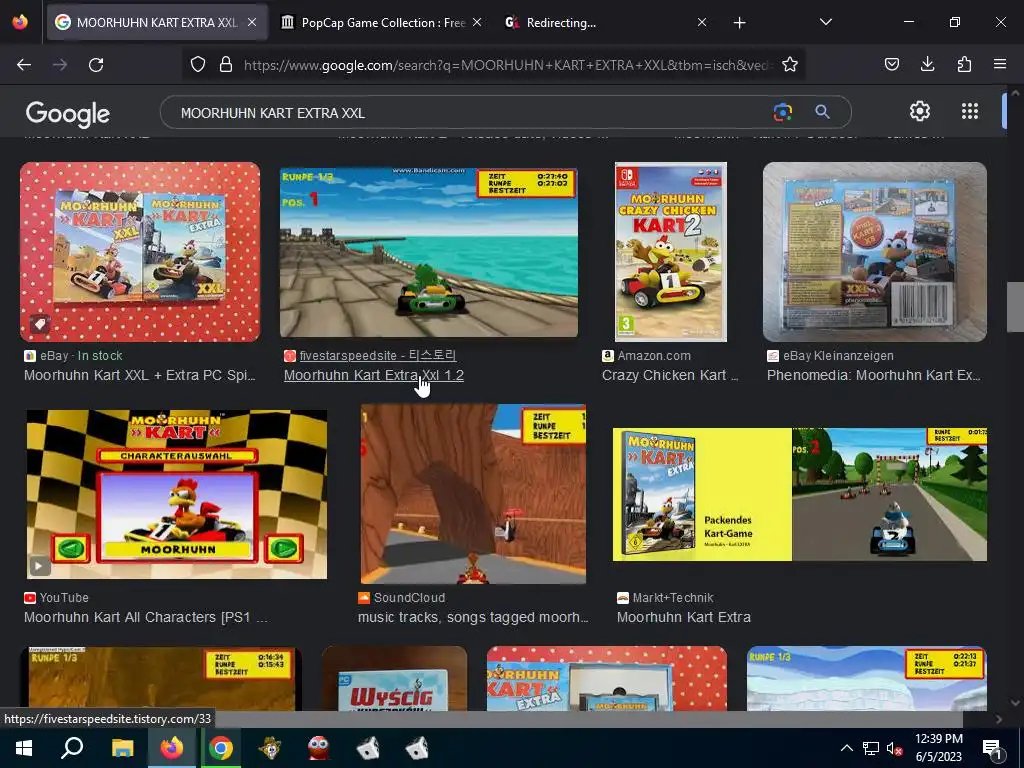
Task: Open the red ball character taskbar app
Action: [x=319, y=748]
